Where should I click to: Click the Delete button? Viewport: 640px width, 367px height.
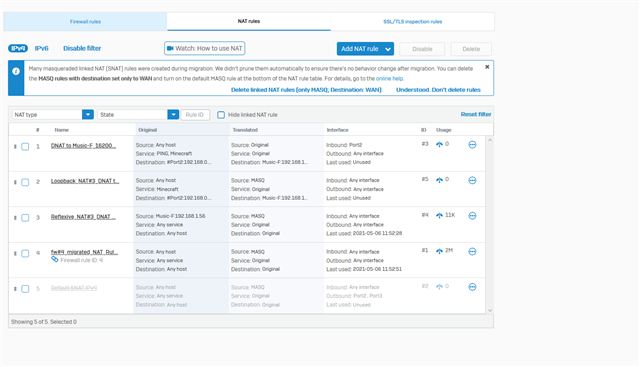coord(471,49)
